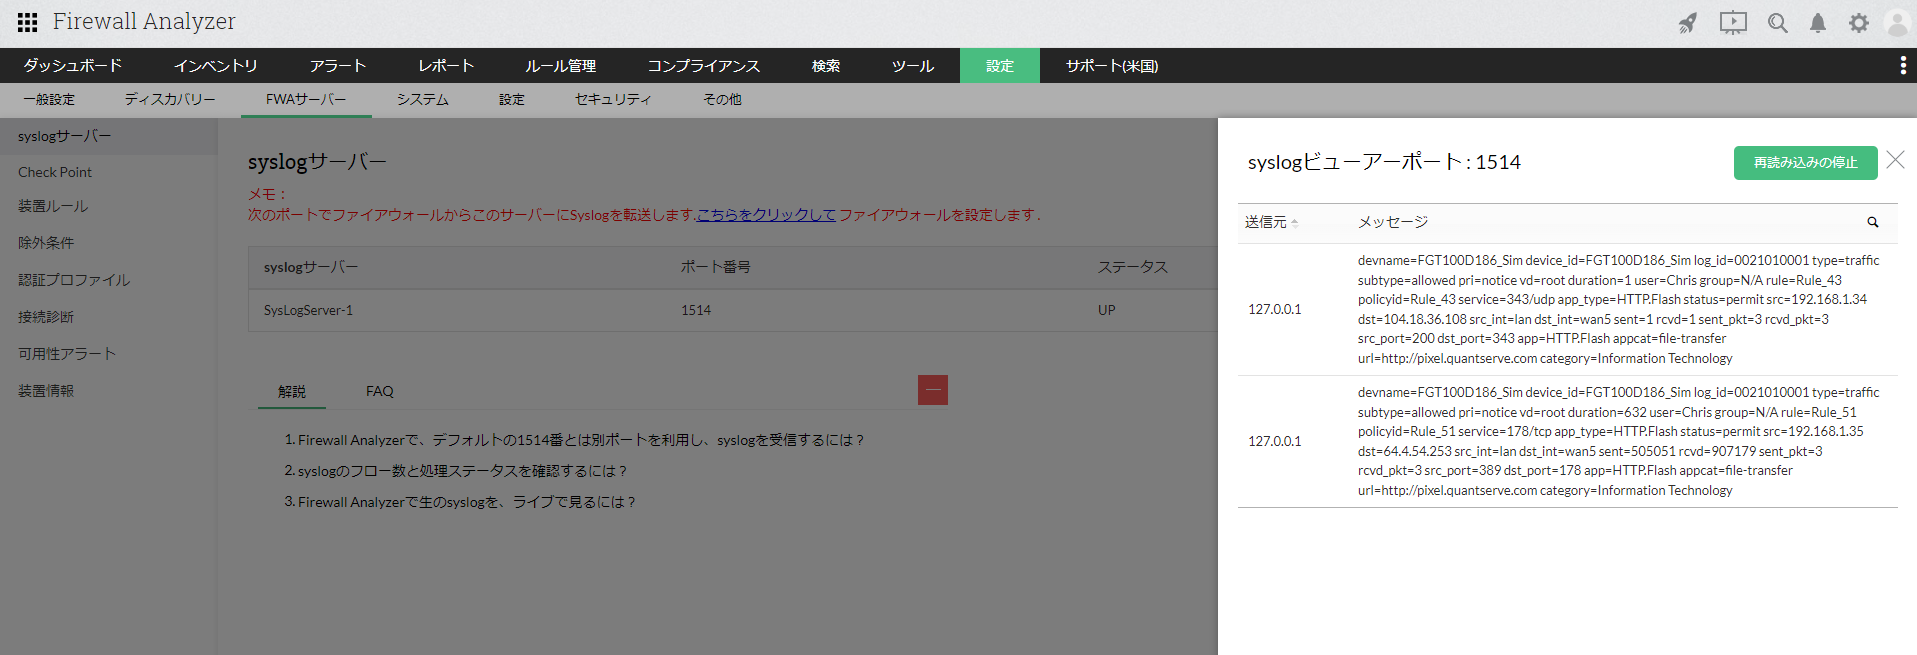The height and width of the screenshot is (655, 1917).
Task: Open the app grid launcher icon
Action: point(27,22)
